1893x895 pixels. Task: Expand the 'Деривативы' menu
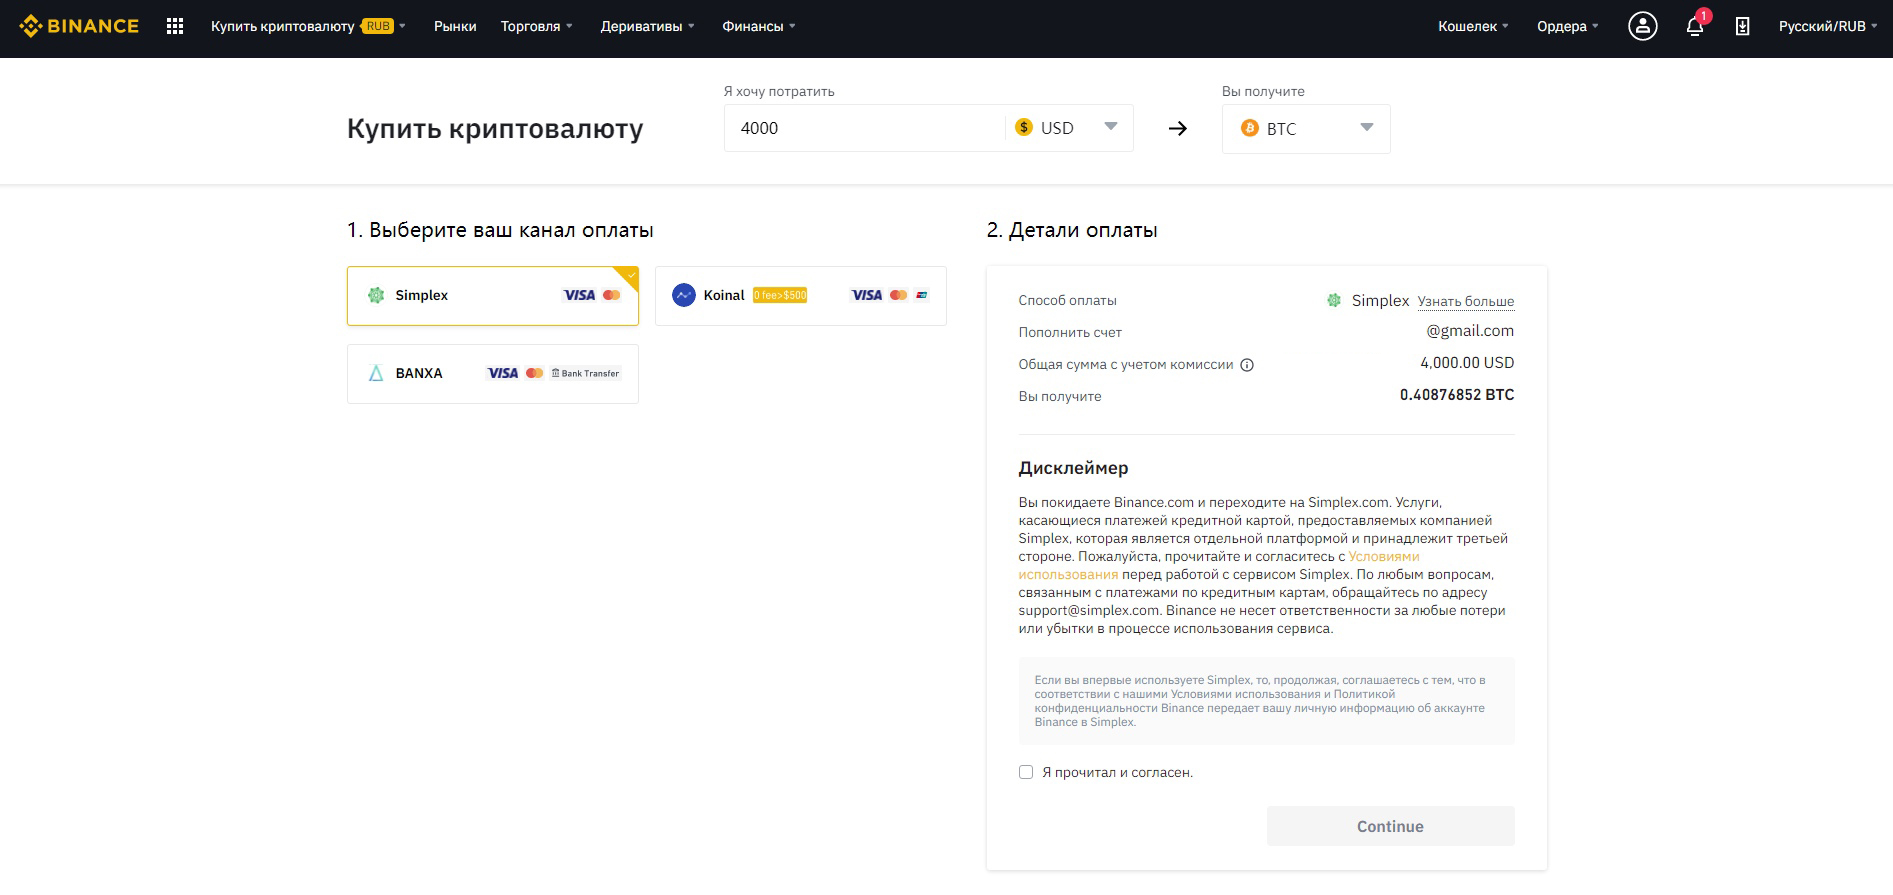pyautogui.click(x=647, y=27)
